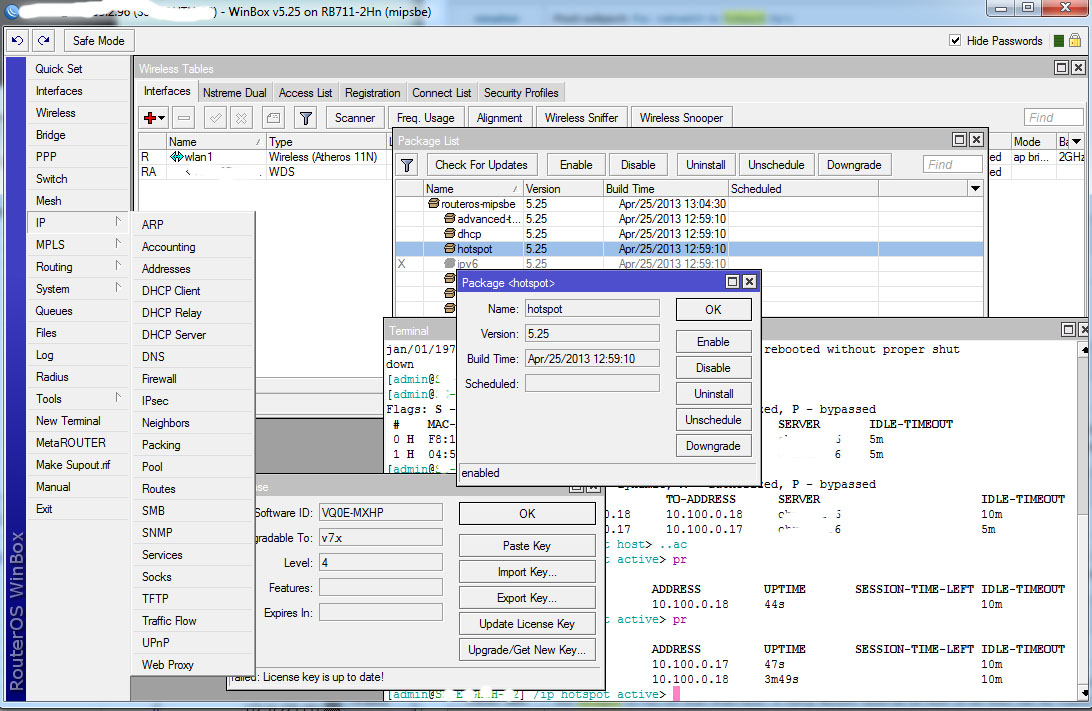Click Unschedule in Package List toolbar
The image size is (1092, 711).
tap(776, 165)
